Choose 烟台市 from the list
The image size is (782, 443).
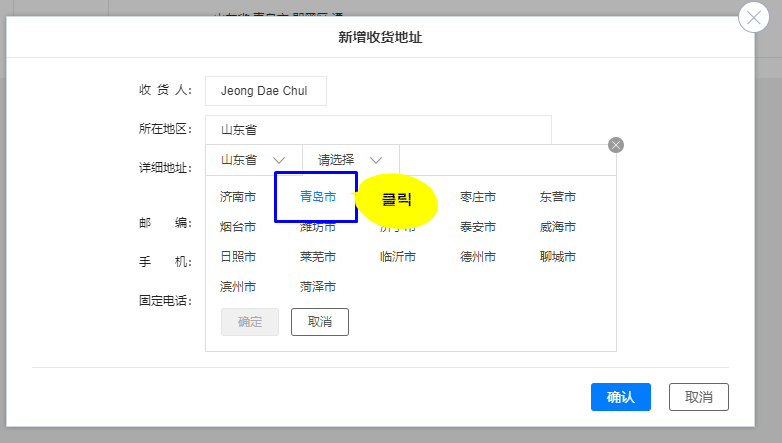click(x=238, y=227)
